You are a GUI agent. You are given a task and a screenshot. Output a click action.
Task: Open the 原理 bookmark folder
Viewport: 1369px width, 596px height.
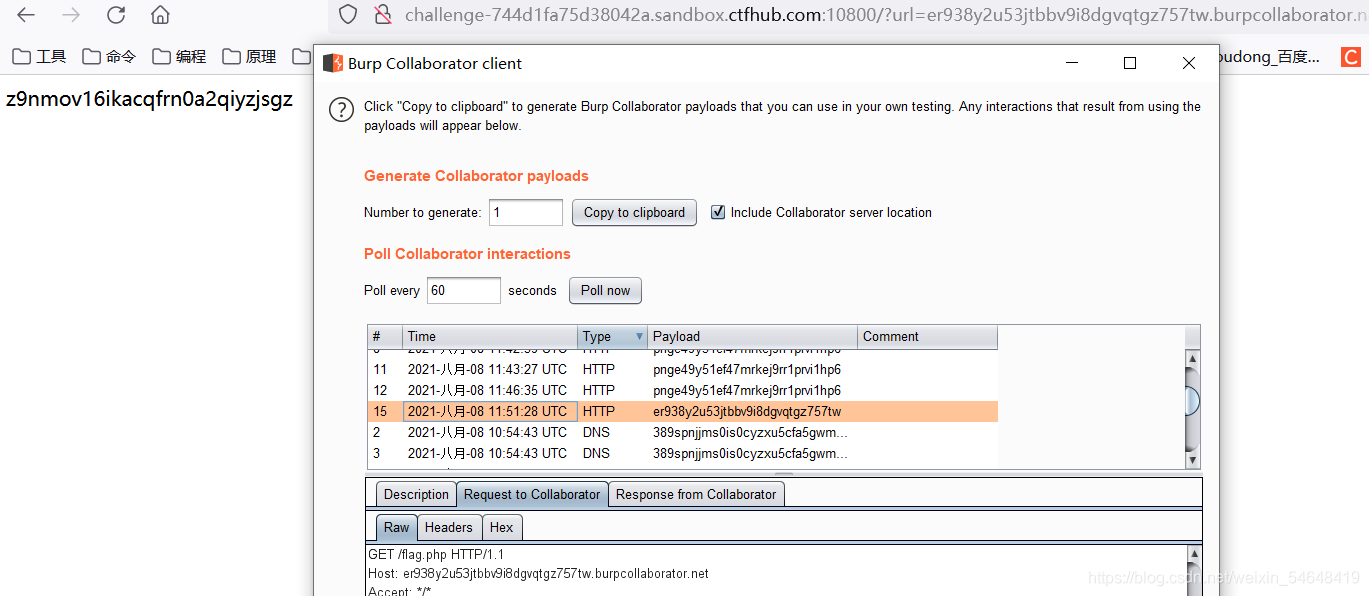249,57
